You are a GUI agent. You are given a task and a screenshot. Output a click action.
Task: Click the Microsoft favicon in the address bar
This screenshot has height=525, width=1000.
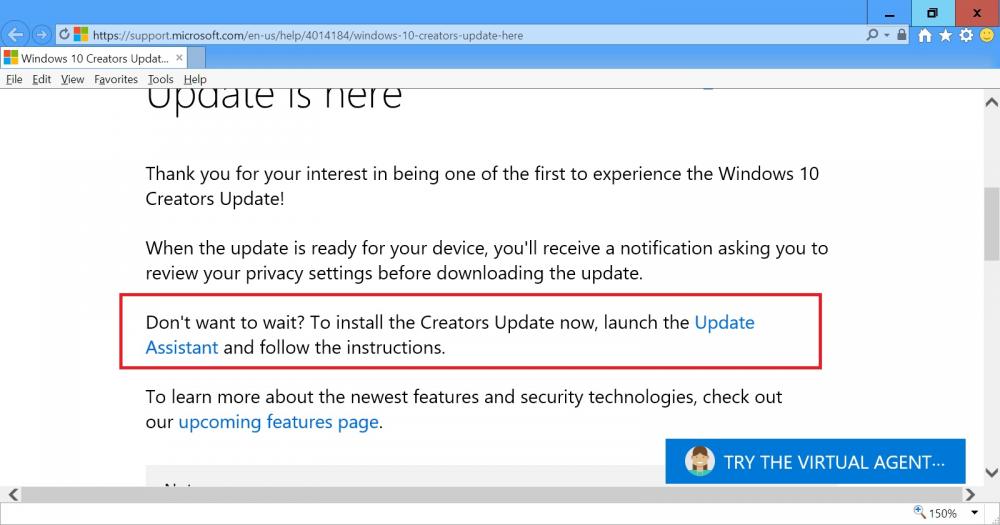[x=81, y=34]
